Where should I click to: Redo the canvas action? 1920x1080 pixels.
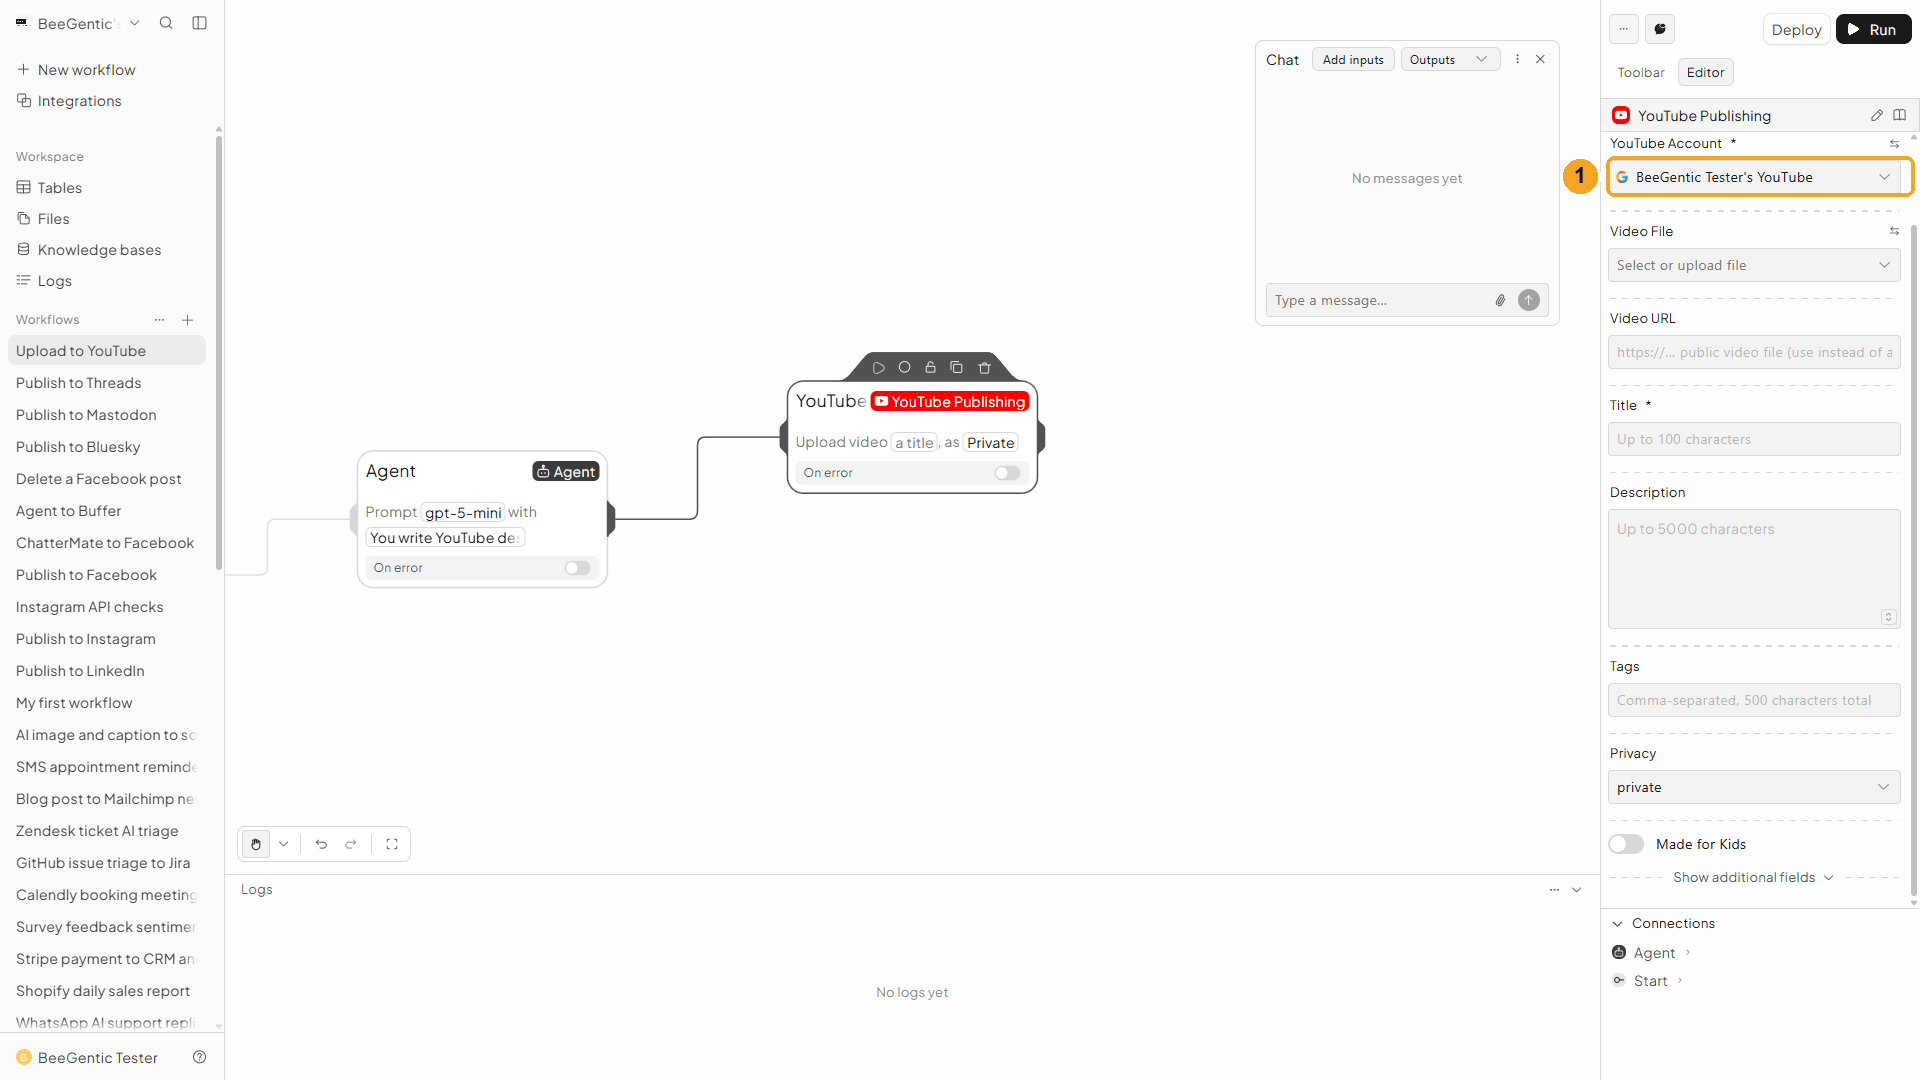tap(351, 844)
